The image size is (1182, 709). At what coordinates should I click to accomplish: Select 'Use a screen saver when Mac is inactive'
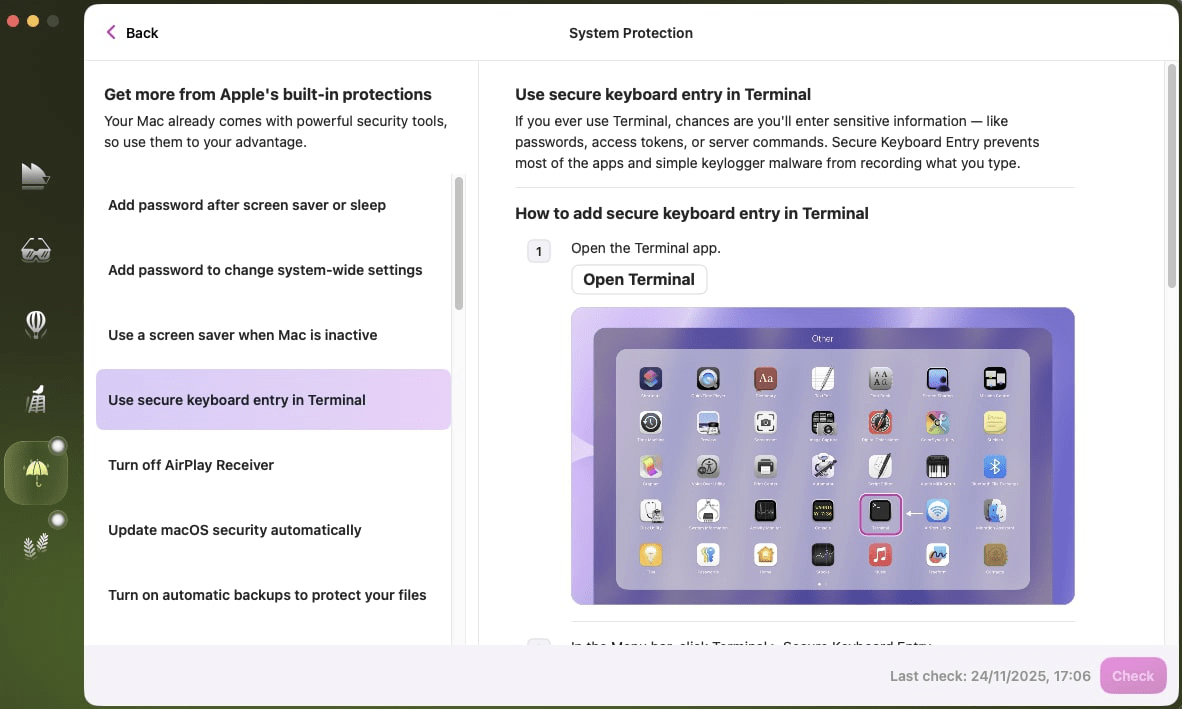[243, 334]
